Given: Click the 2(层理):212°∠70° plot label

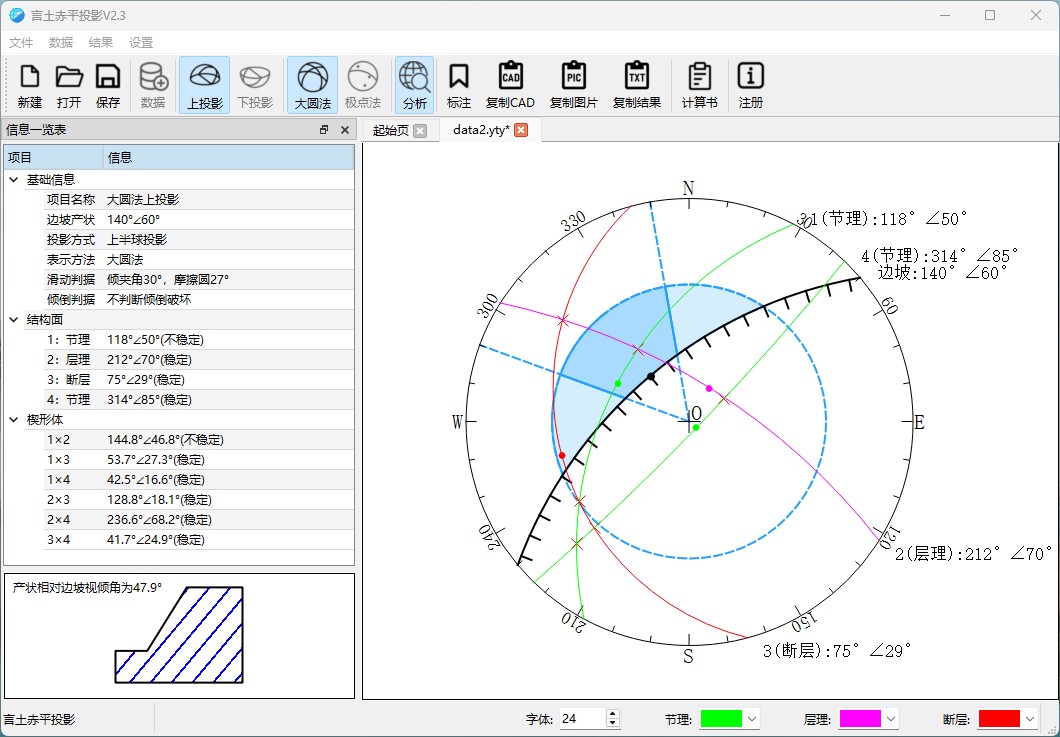Looking at the screenshot, I should (973, 554).
